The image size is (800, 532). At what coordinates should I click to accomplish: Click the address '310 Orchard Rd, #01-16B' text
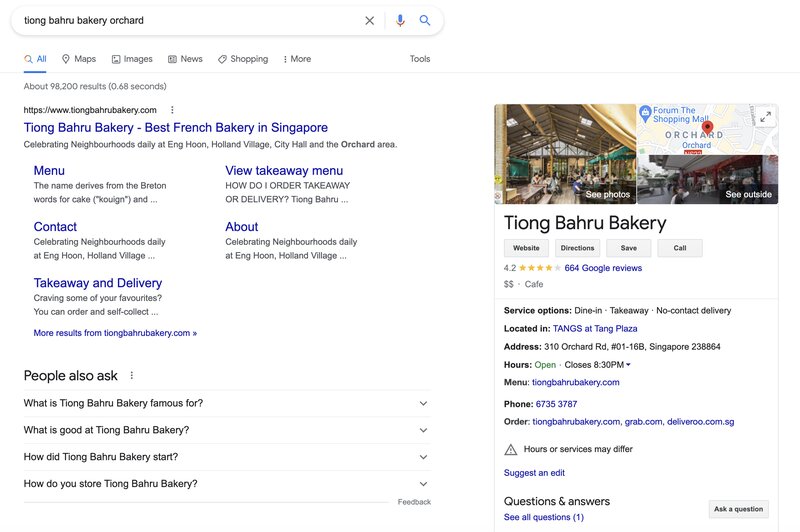pyautogui.click(x=595, y=347)
